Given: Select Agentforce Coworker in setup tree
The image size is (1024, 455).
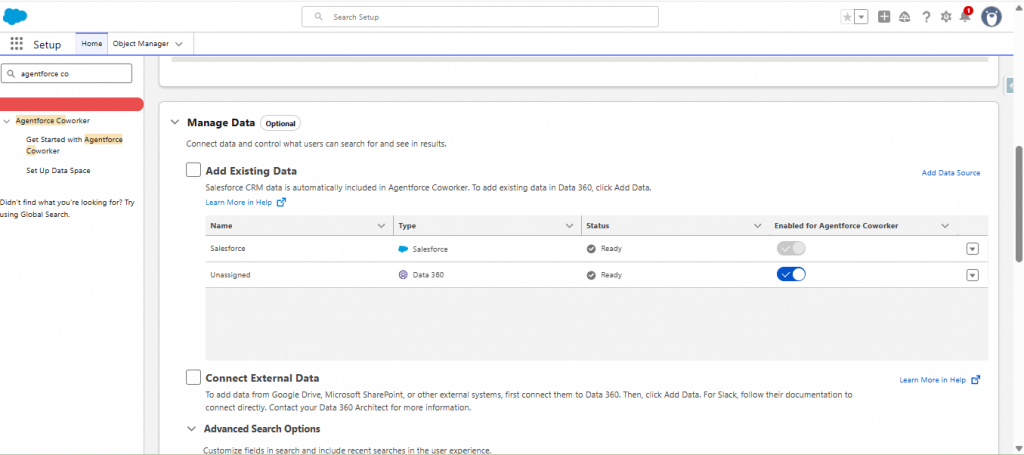Looking at the screenshot, I should 53,121.
